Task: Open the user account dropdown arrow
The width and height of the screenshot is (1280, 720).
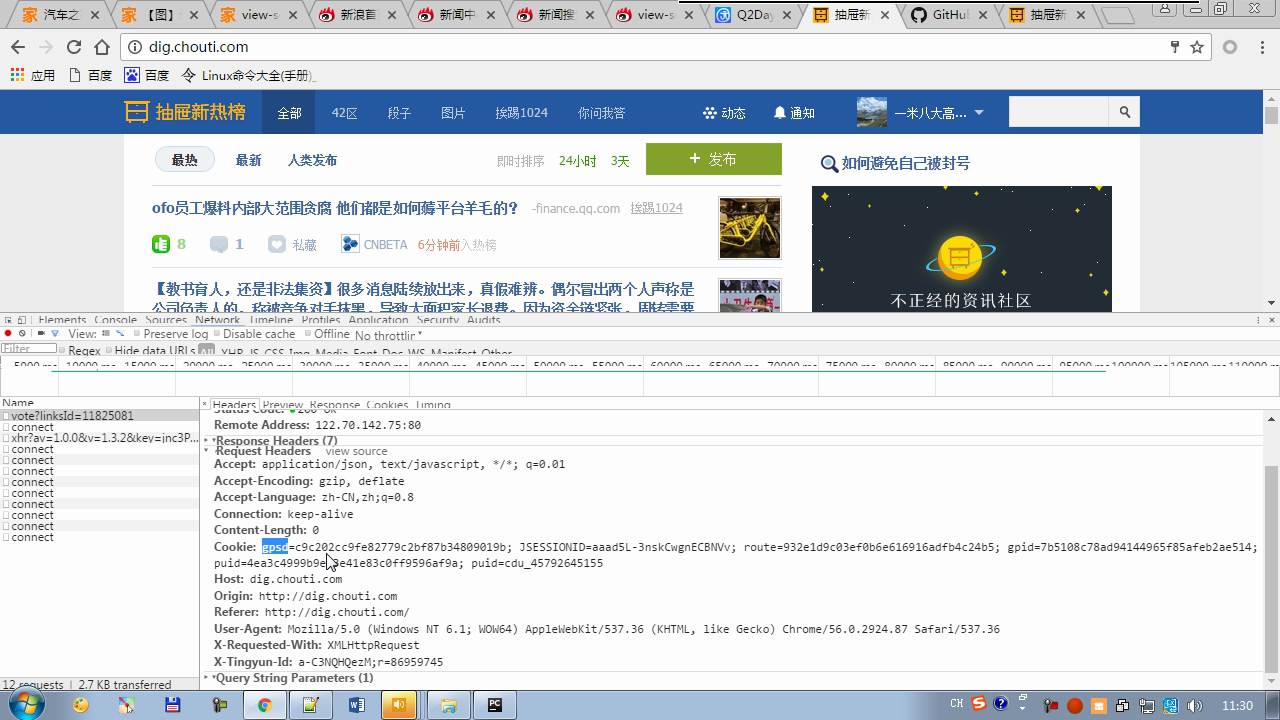Action: pyautogui.click(x=978, y=112)
